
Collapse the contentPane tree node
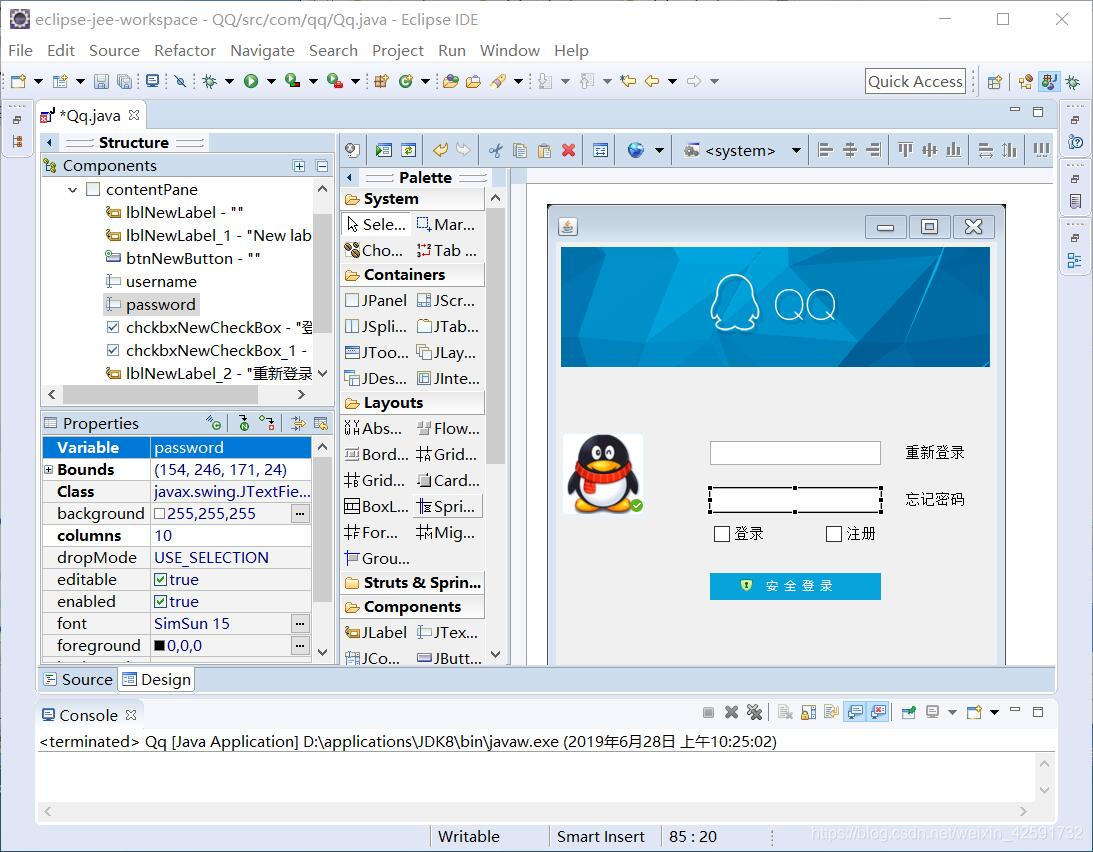point(72,190)
